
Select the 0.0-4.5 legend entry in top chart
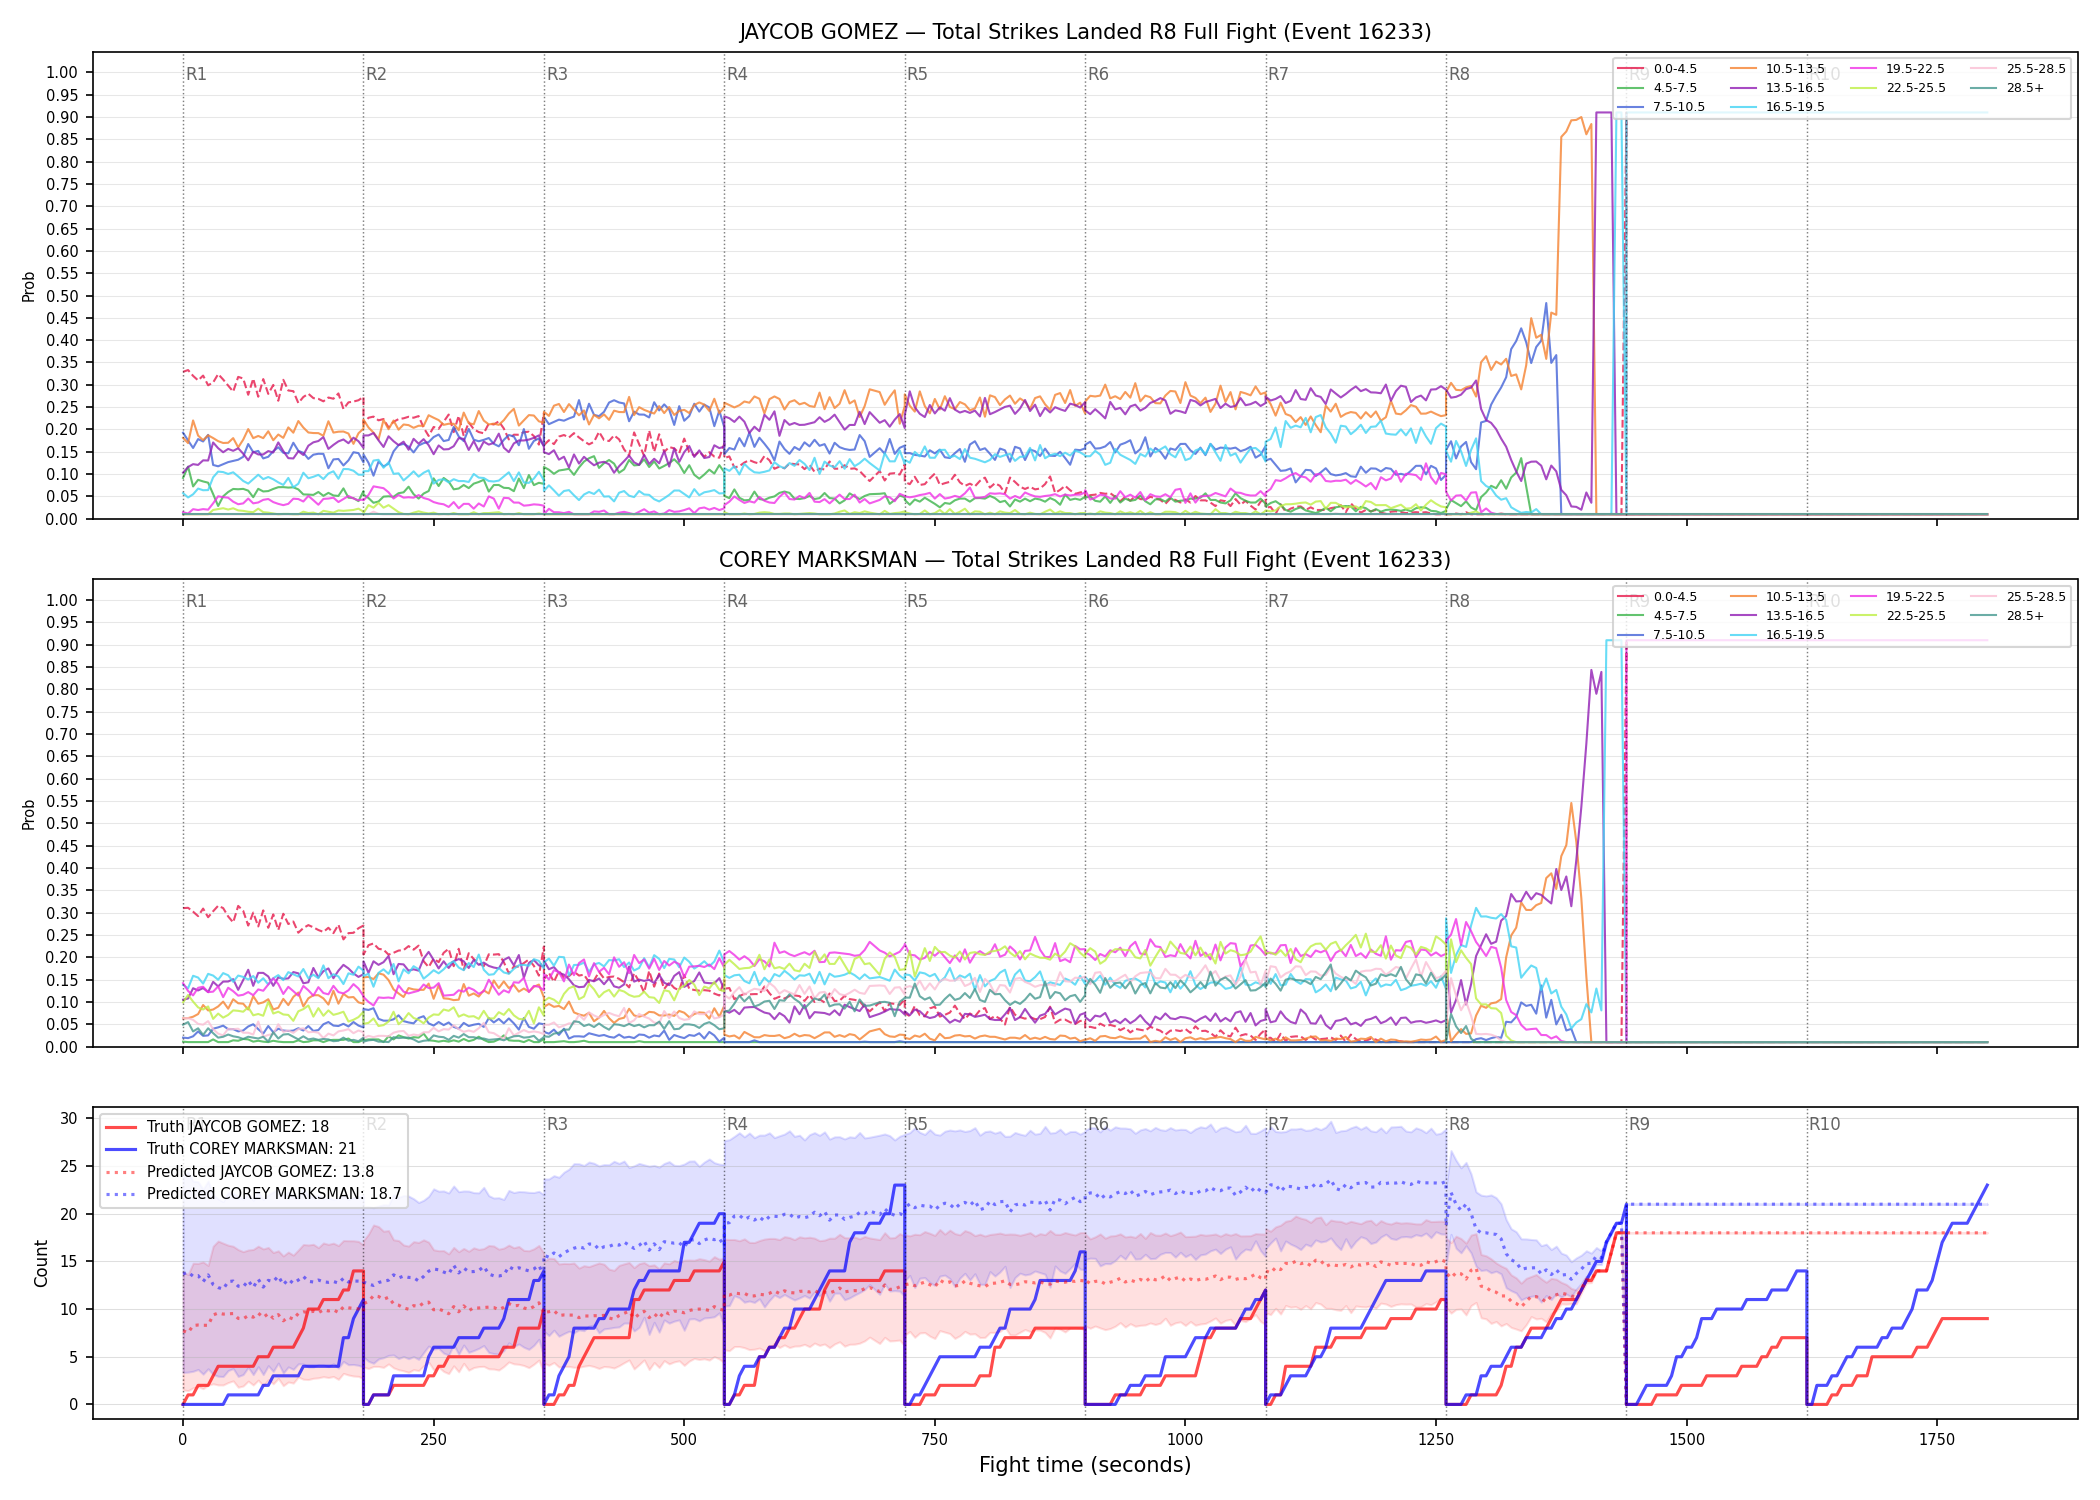click(x=1657, y=69)
